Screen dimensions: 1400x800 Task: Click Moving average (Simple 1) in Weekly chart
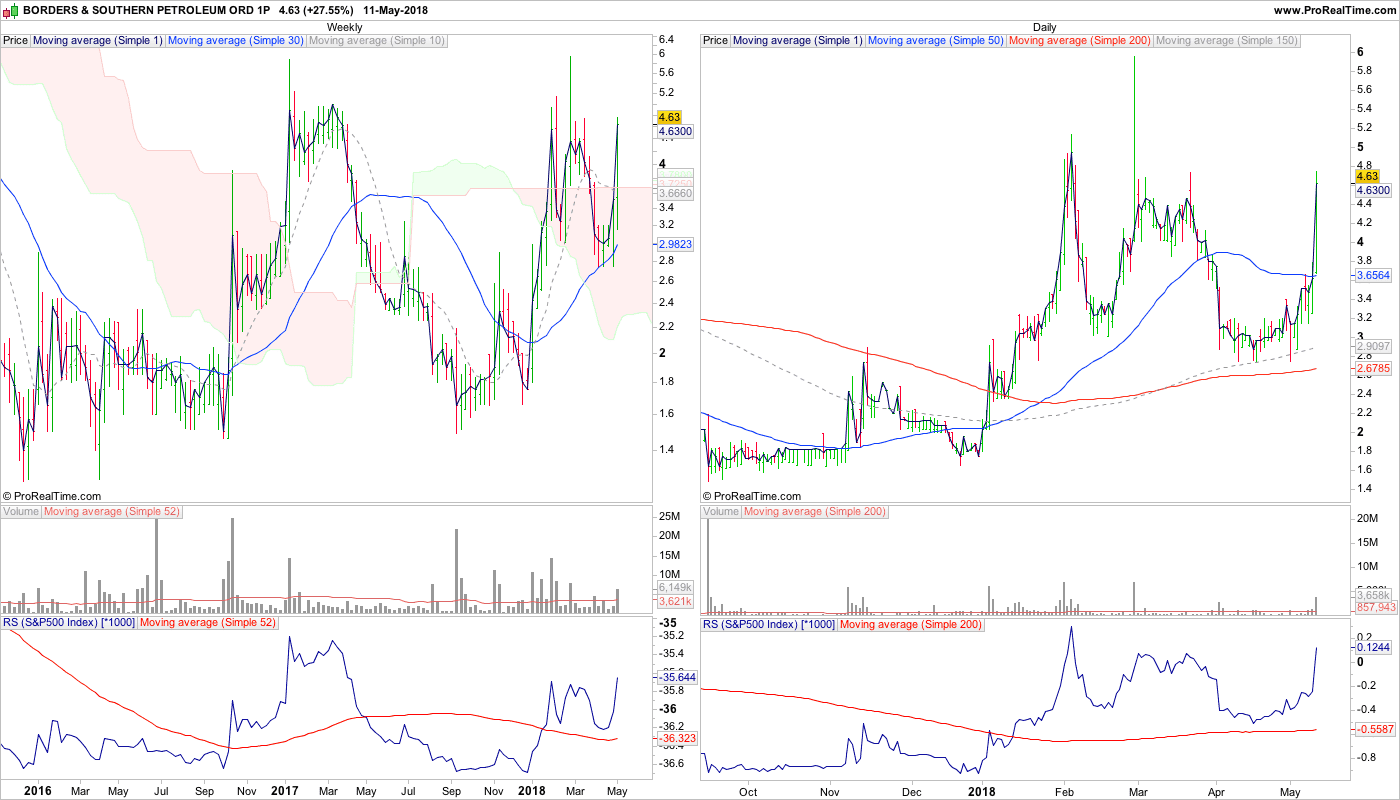pyautogui.click(x=97, y=41)
